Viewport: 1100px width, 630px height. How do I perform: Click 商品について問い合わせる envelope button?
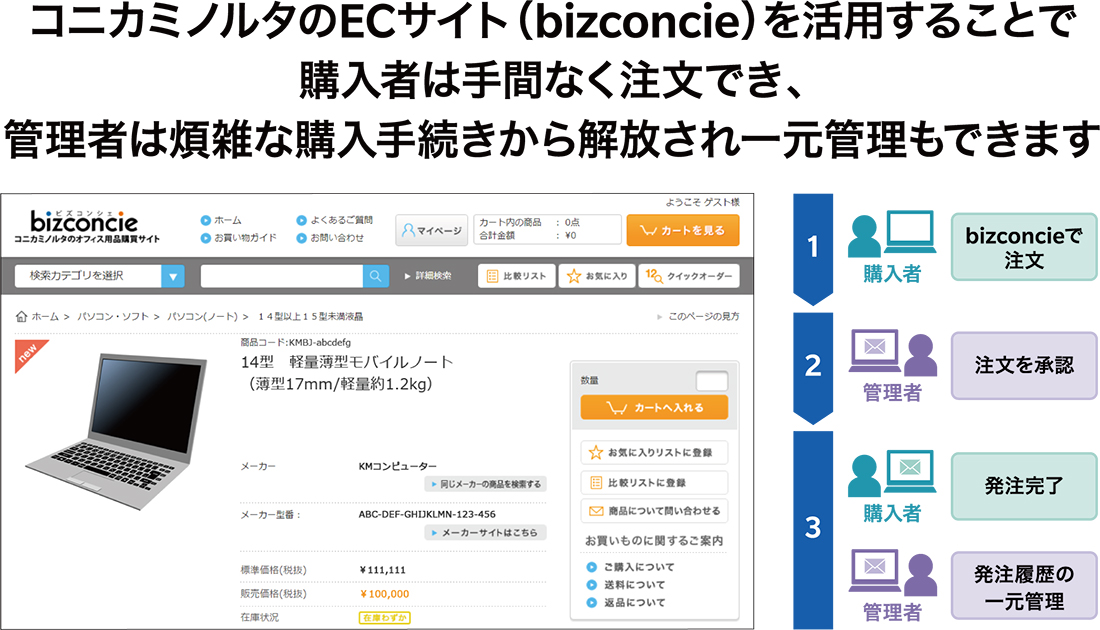tap(654, 511)
